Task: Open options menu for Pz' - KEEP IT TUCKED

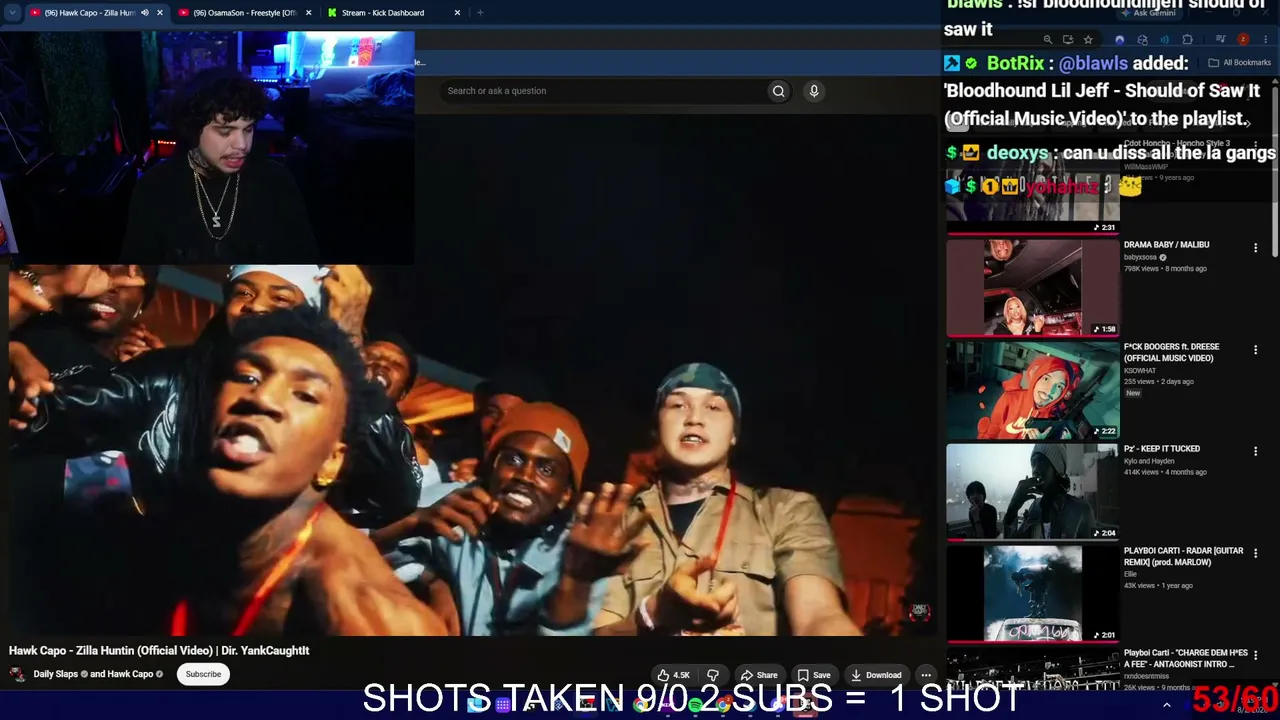Action: click(1256, 452)
